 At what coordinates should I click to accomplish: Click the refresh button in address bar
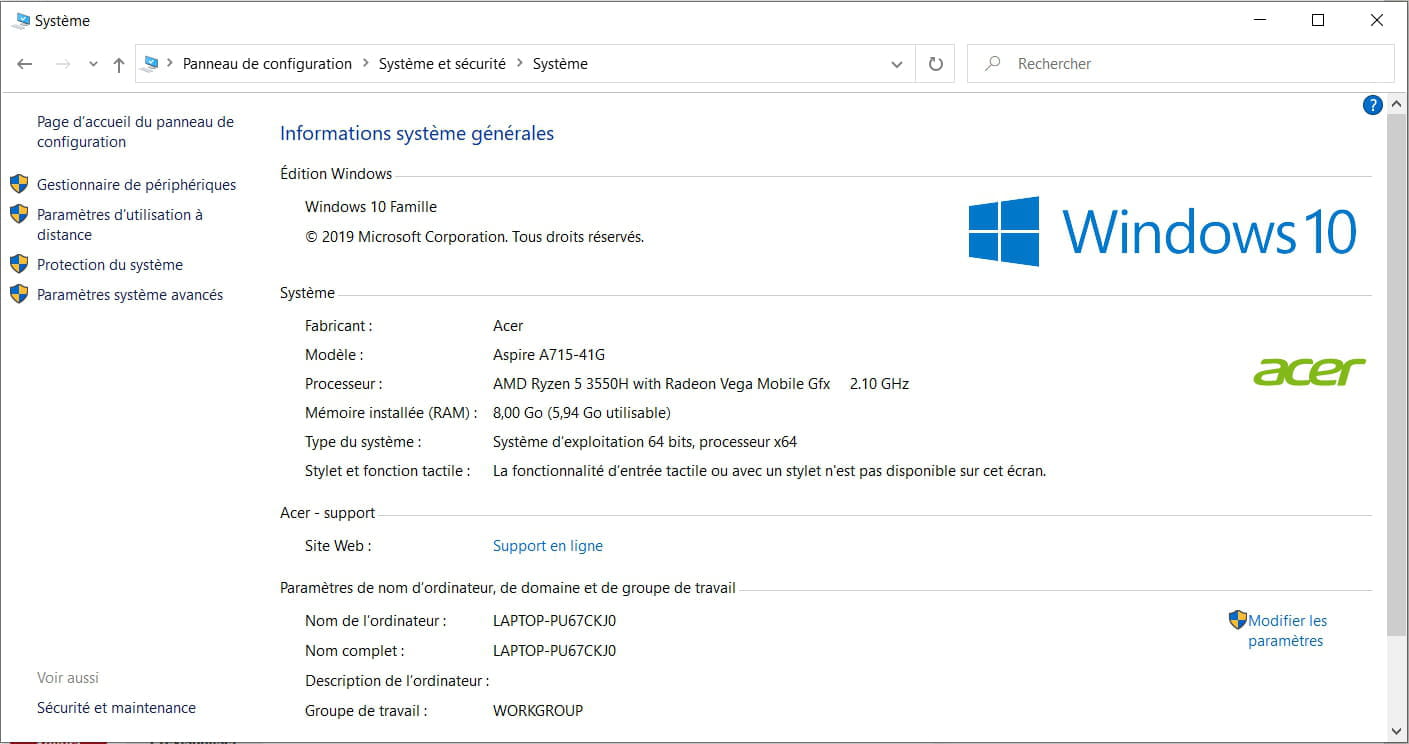coord(935,64)
